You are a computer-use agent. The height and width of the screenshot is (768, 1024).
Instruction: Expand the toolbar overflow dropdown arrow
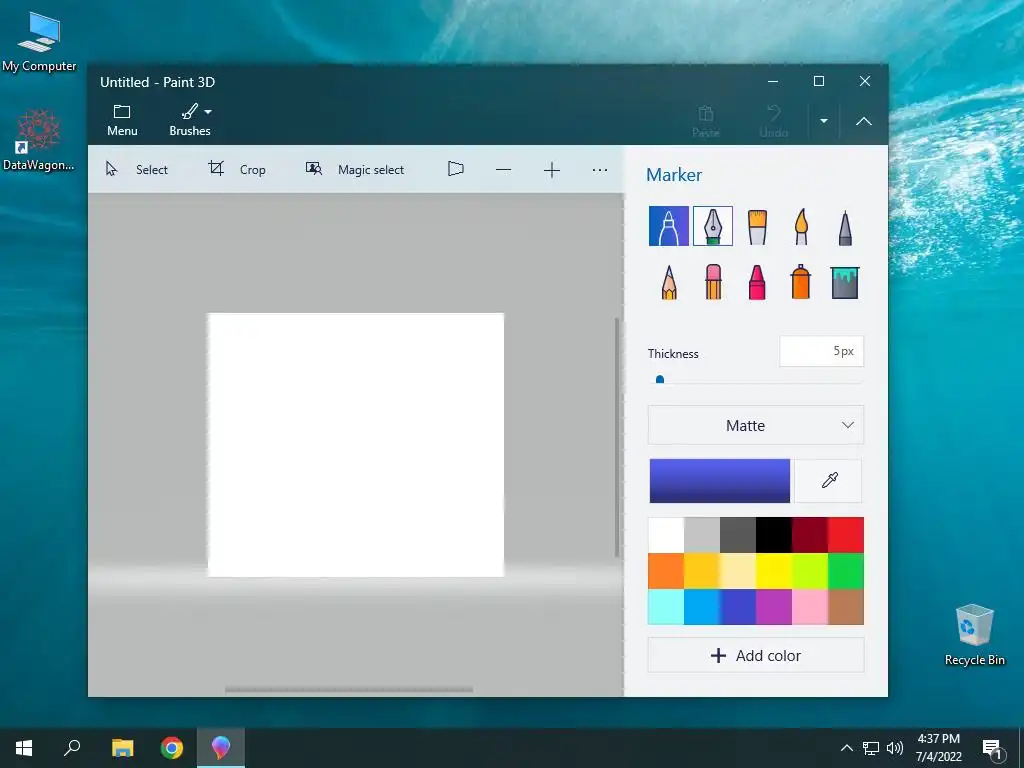(824, 121)
